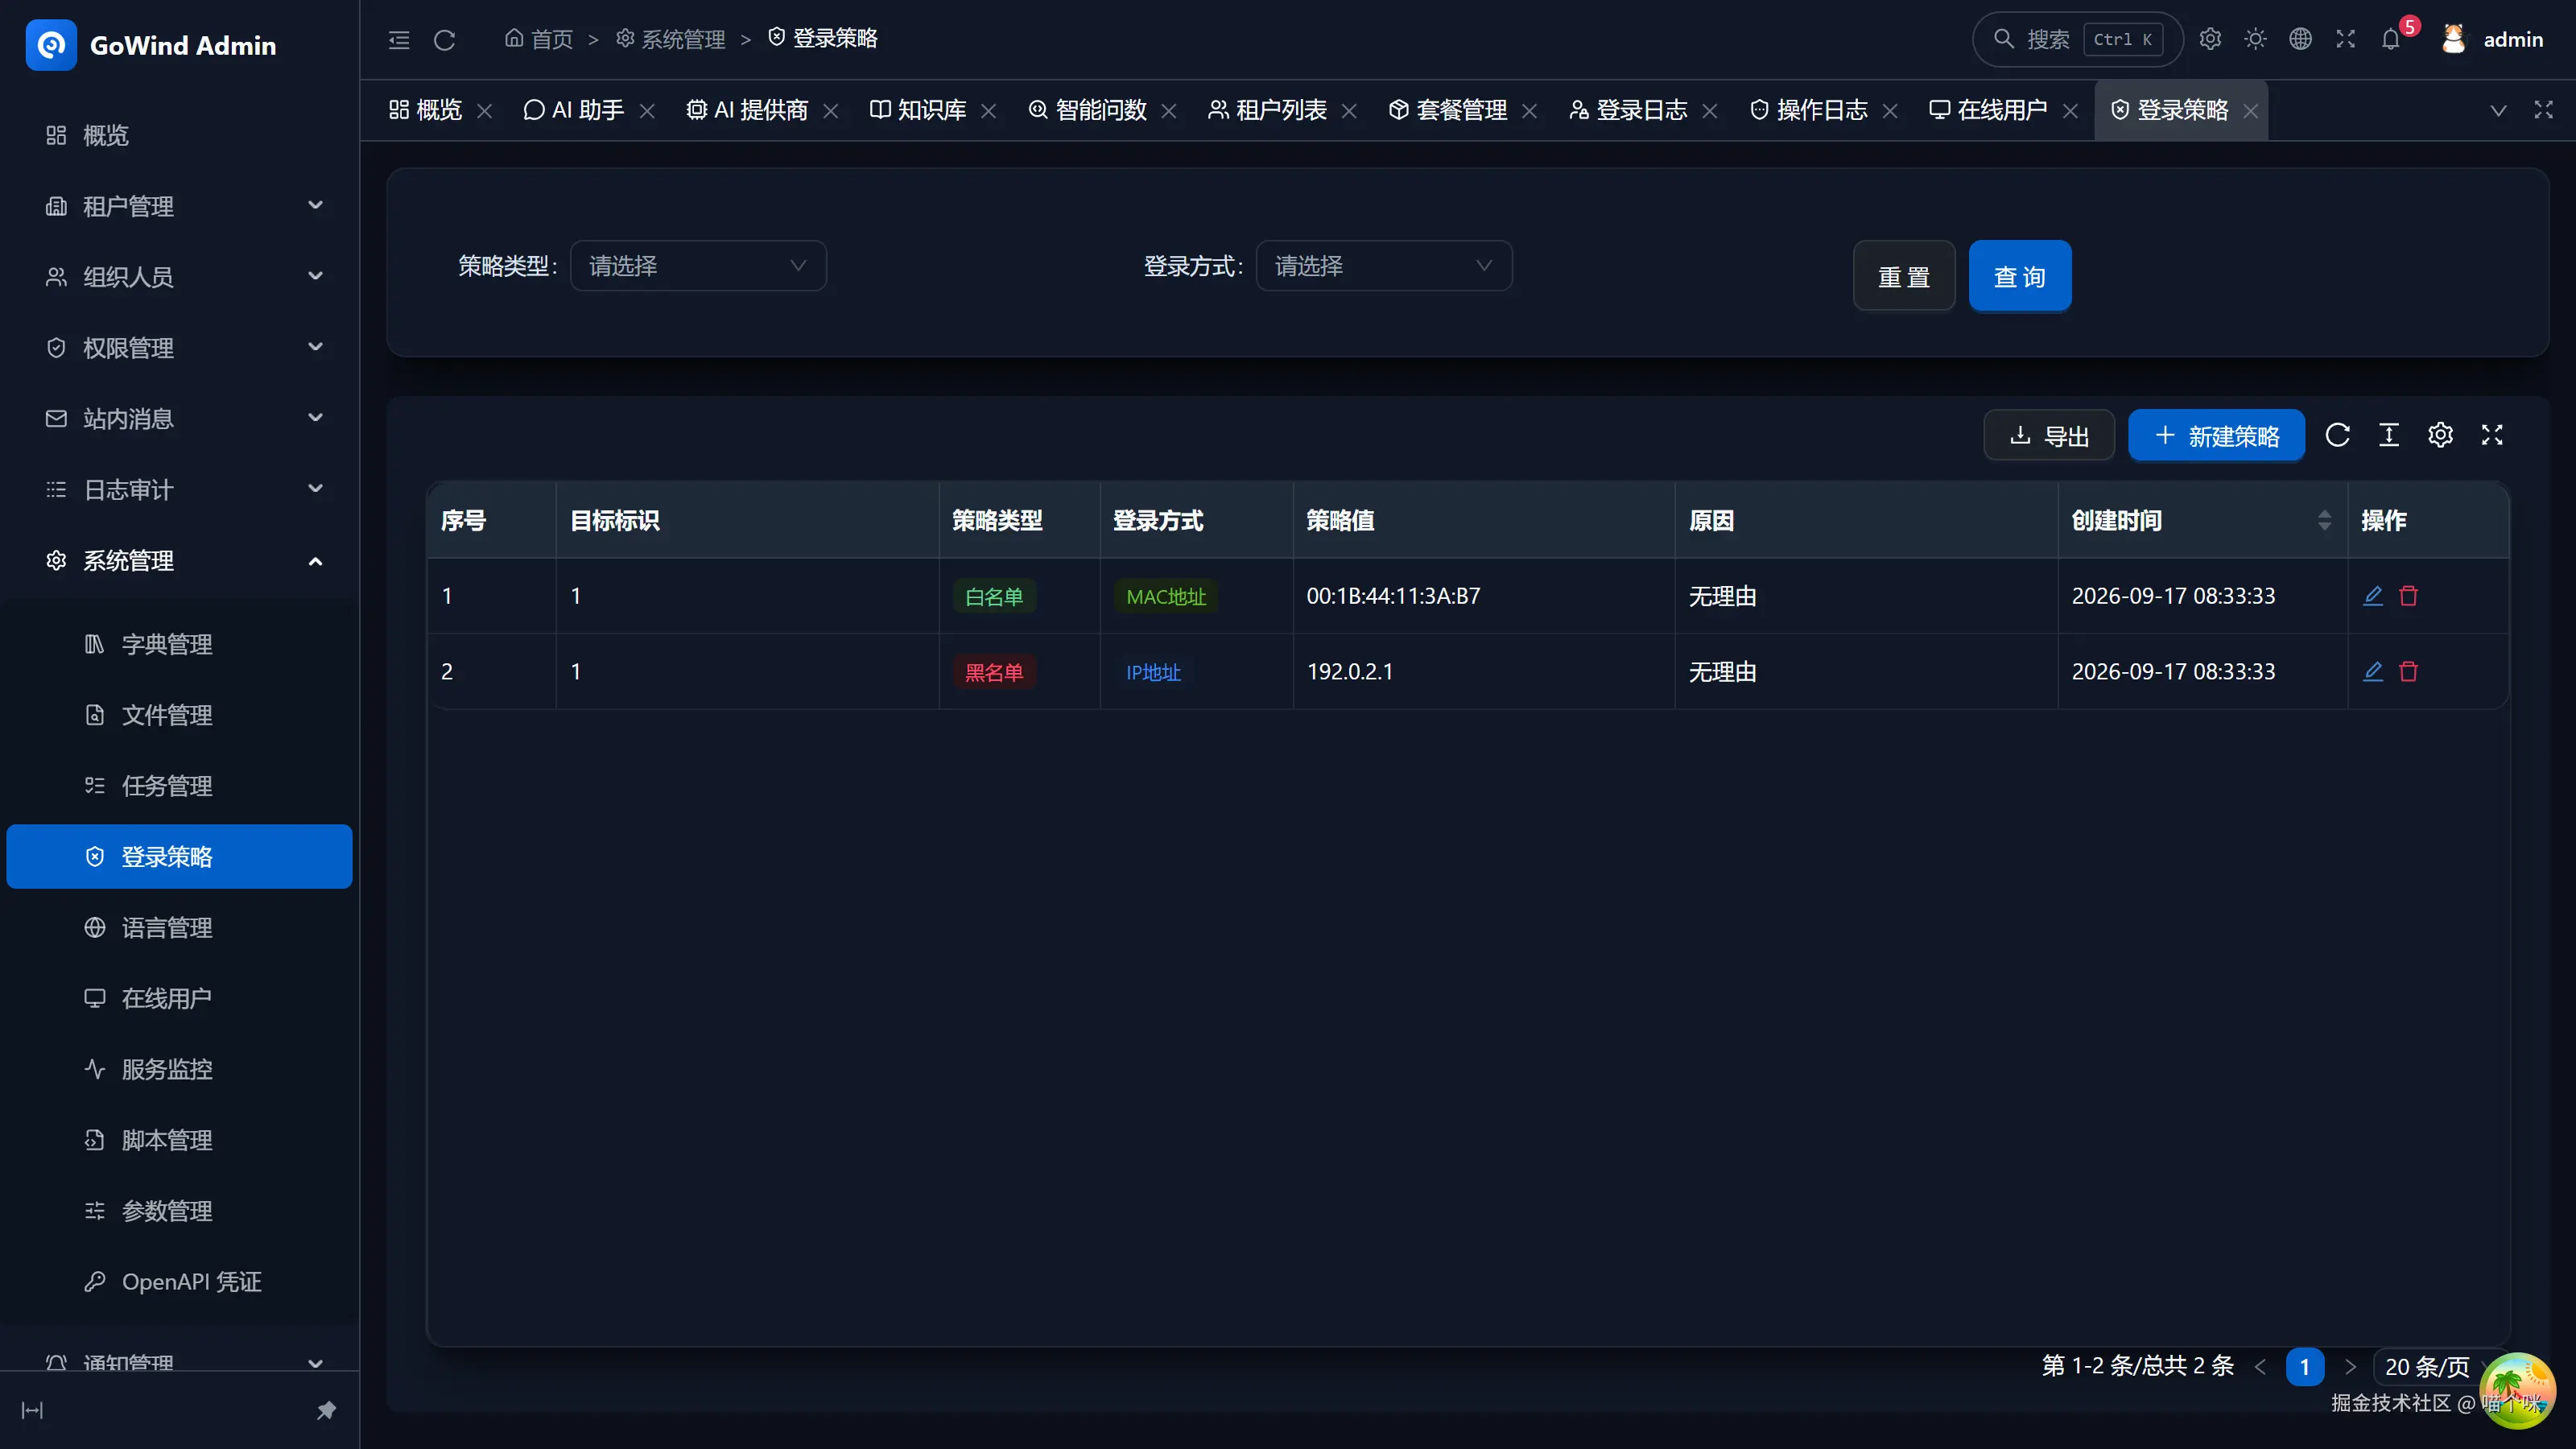
Task: Expand the 租户管理 sidebar menu
Action: point(180,206)
